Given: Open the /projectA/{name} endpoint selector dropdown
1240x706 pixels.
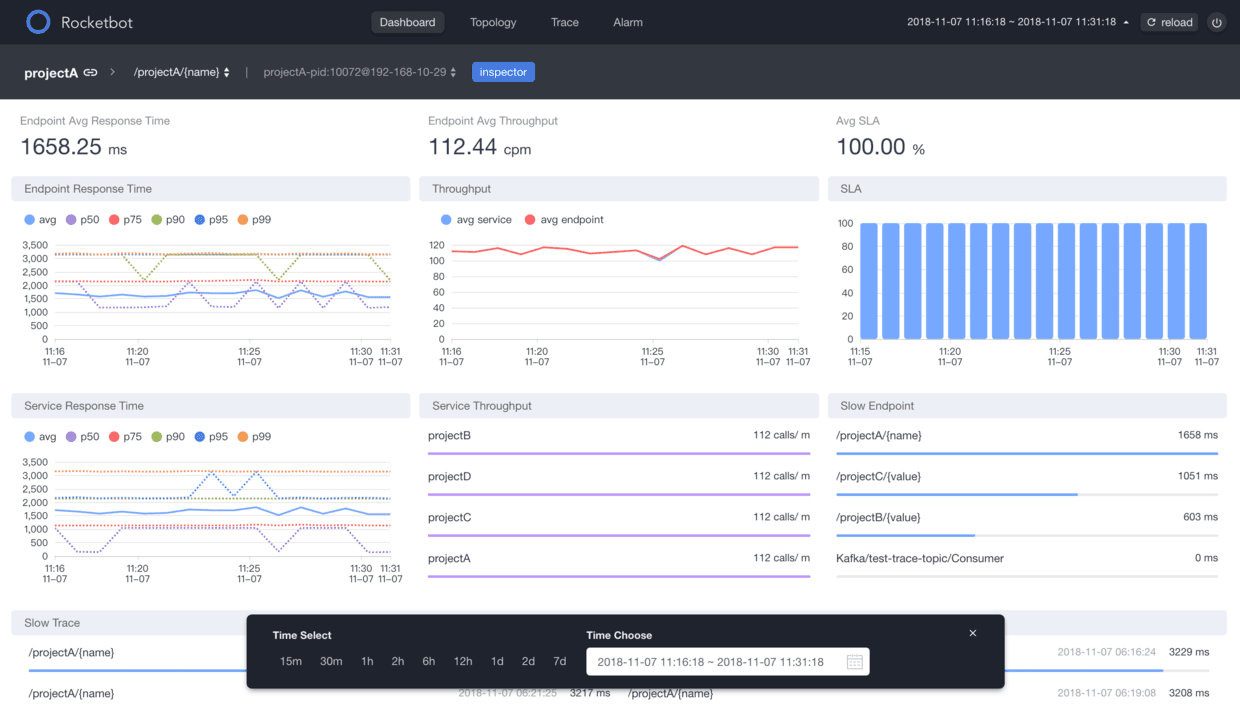Looking at the screenshot, I should [x=182, y=71].
